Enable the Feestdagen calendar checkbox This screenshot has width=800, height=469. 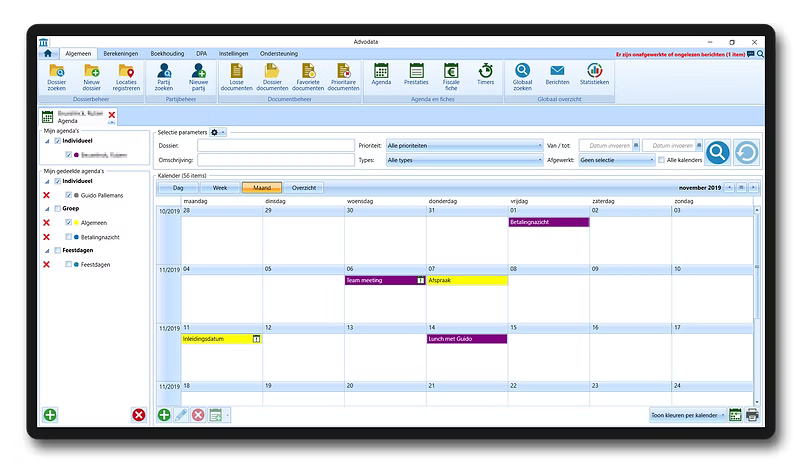(x=68, y=264)
